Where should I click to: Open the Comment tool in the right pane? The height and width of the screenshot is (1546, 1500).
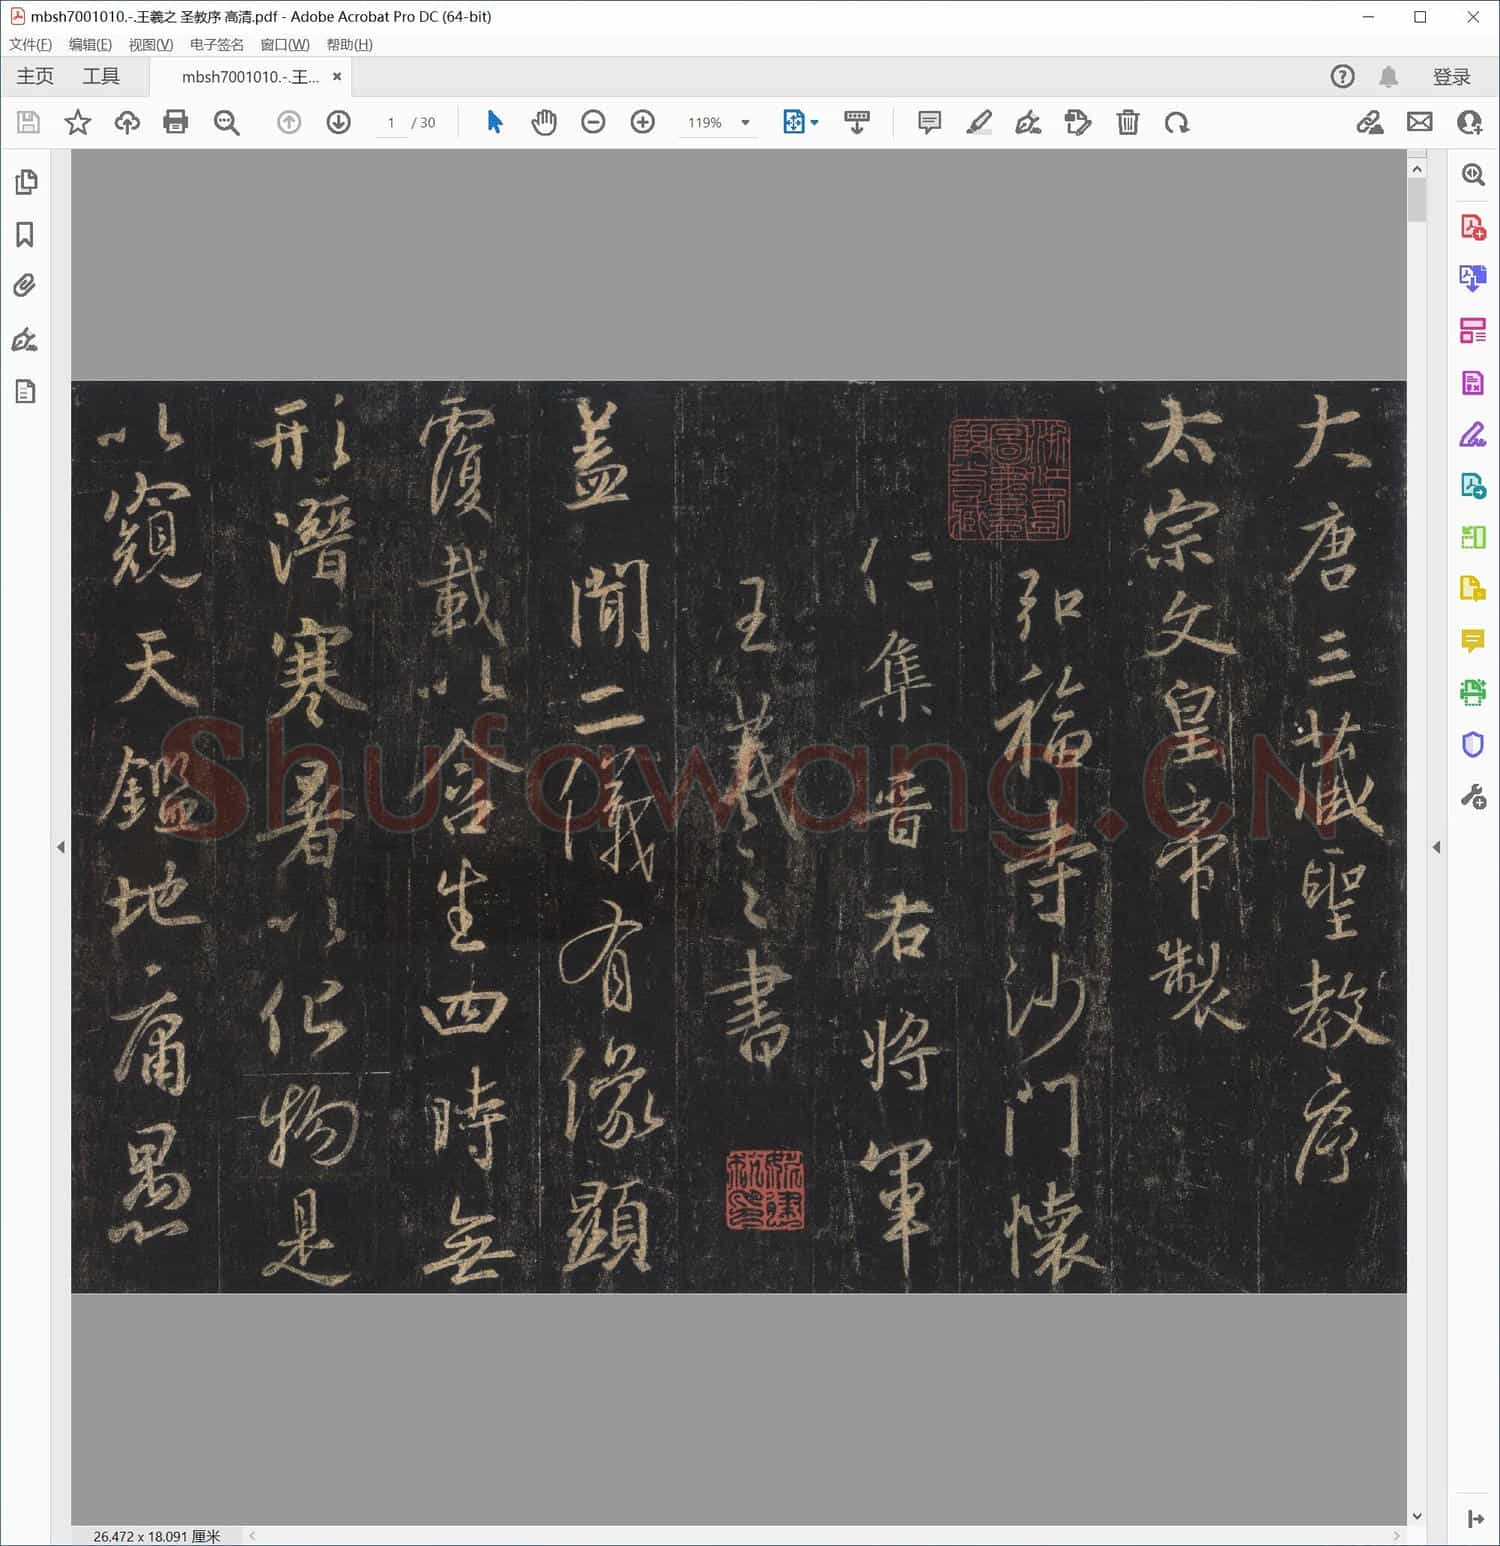tap(1472, 641)
